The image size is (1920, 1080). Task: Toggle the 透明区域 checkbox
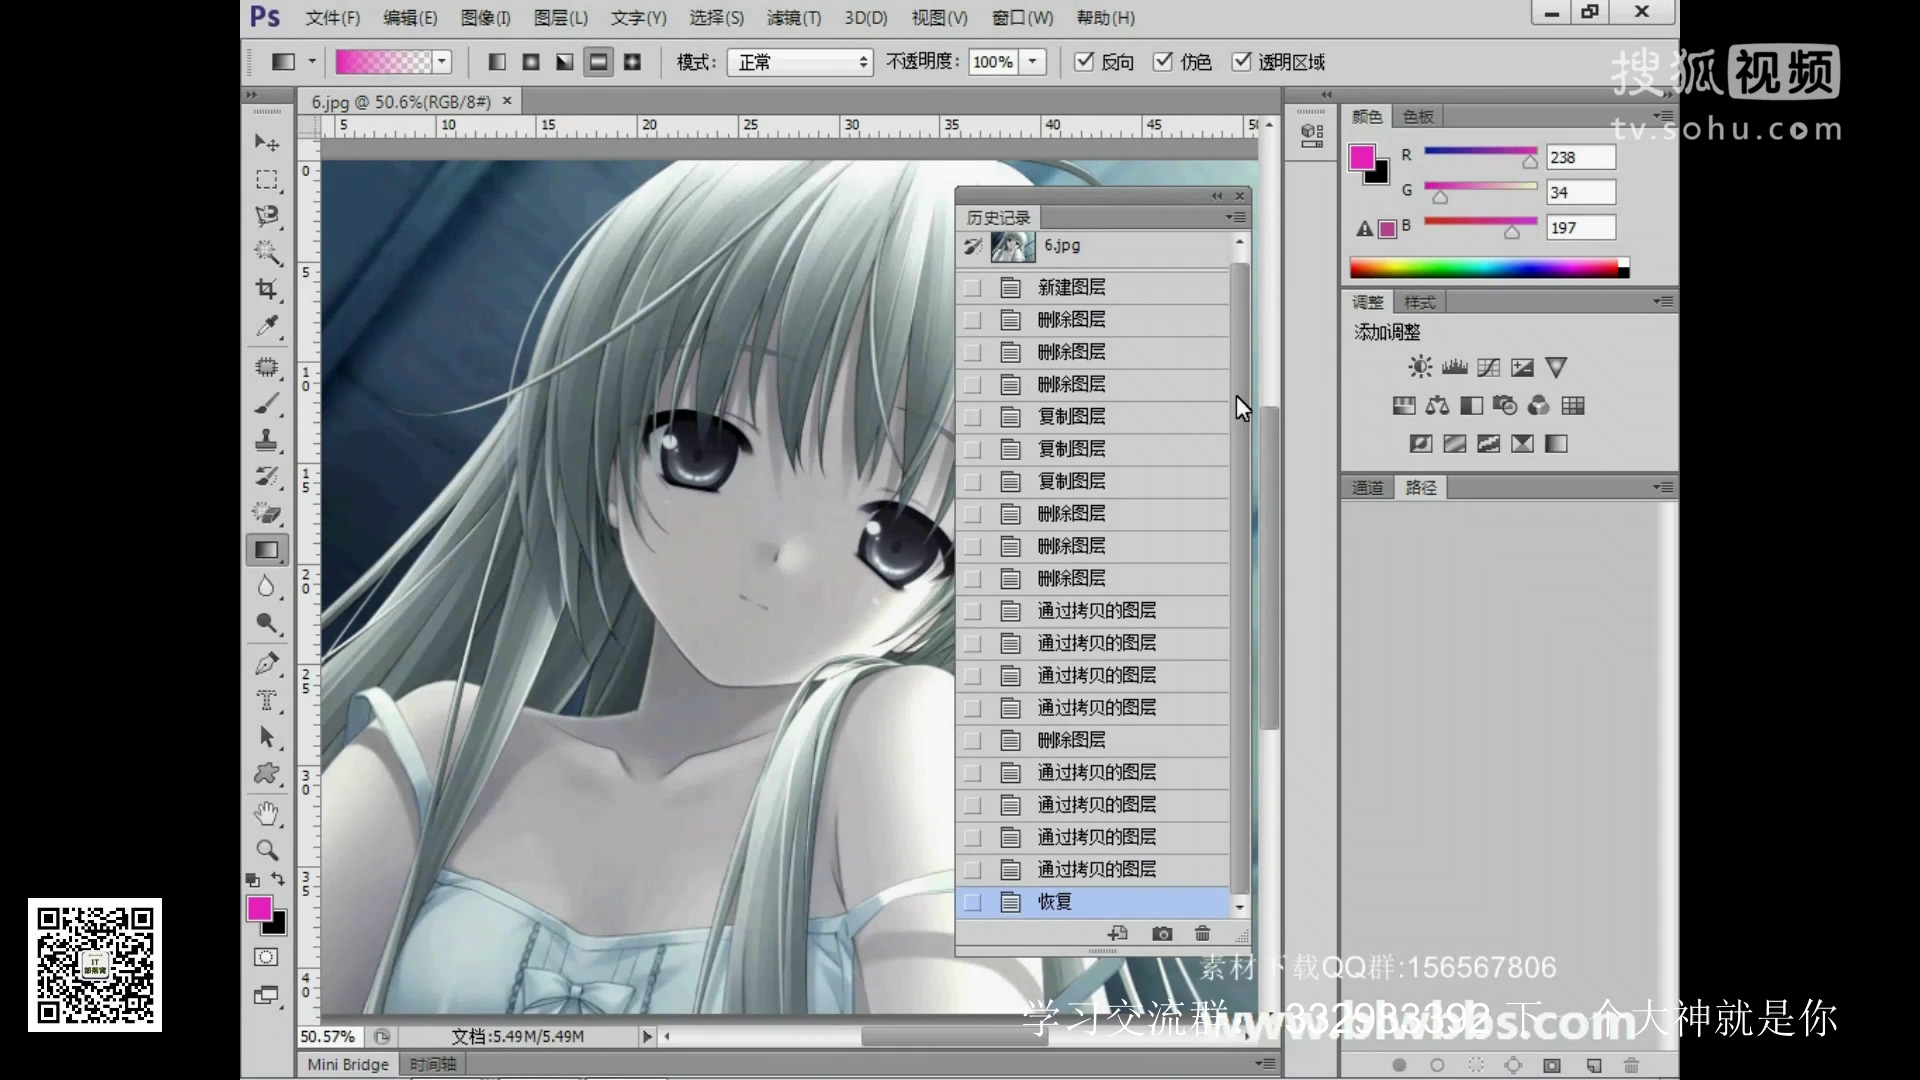1241,62
